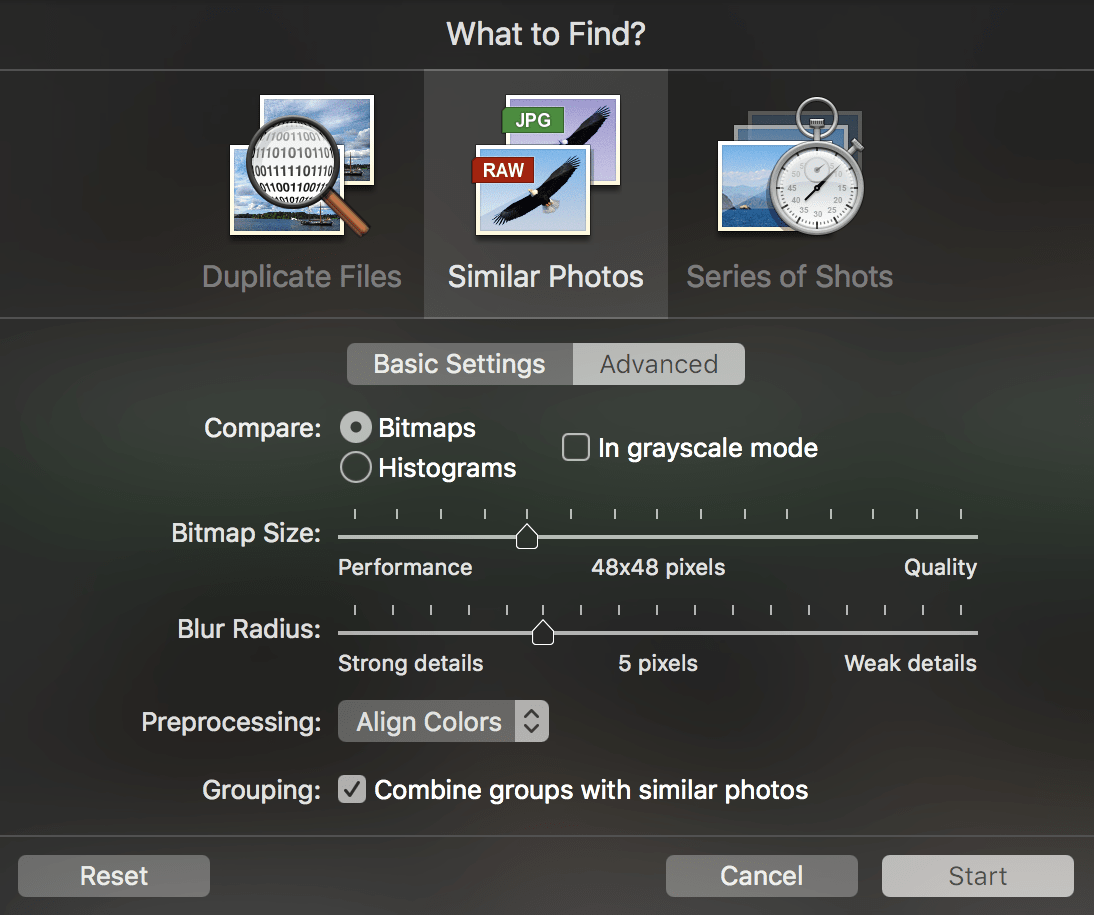This screenshot has height=915, width=1094.
Task: Click the Duplicate Files magnifier icon
Action: pos(302,167)
